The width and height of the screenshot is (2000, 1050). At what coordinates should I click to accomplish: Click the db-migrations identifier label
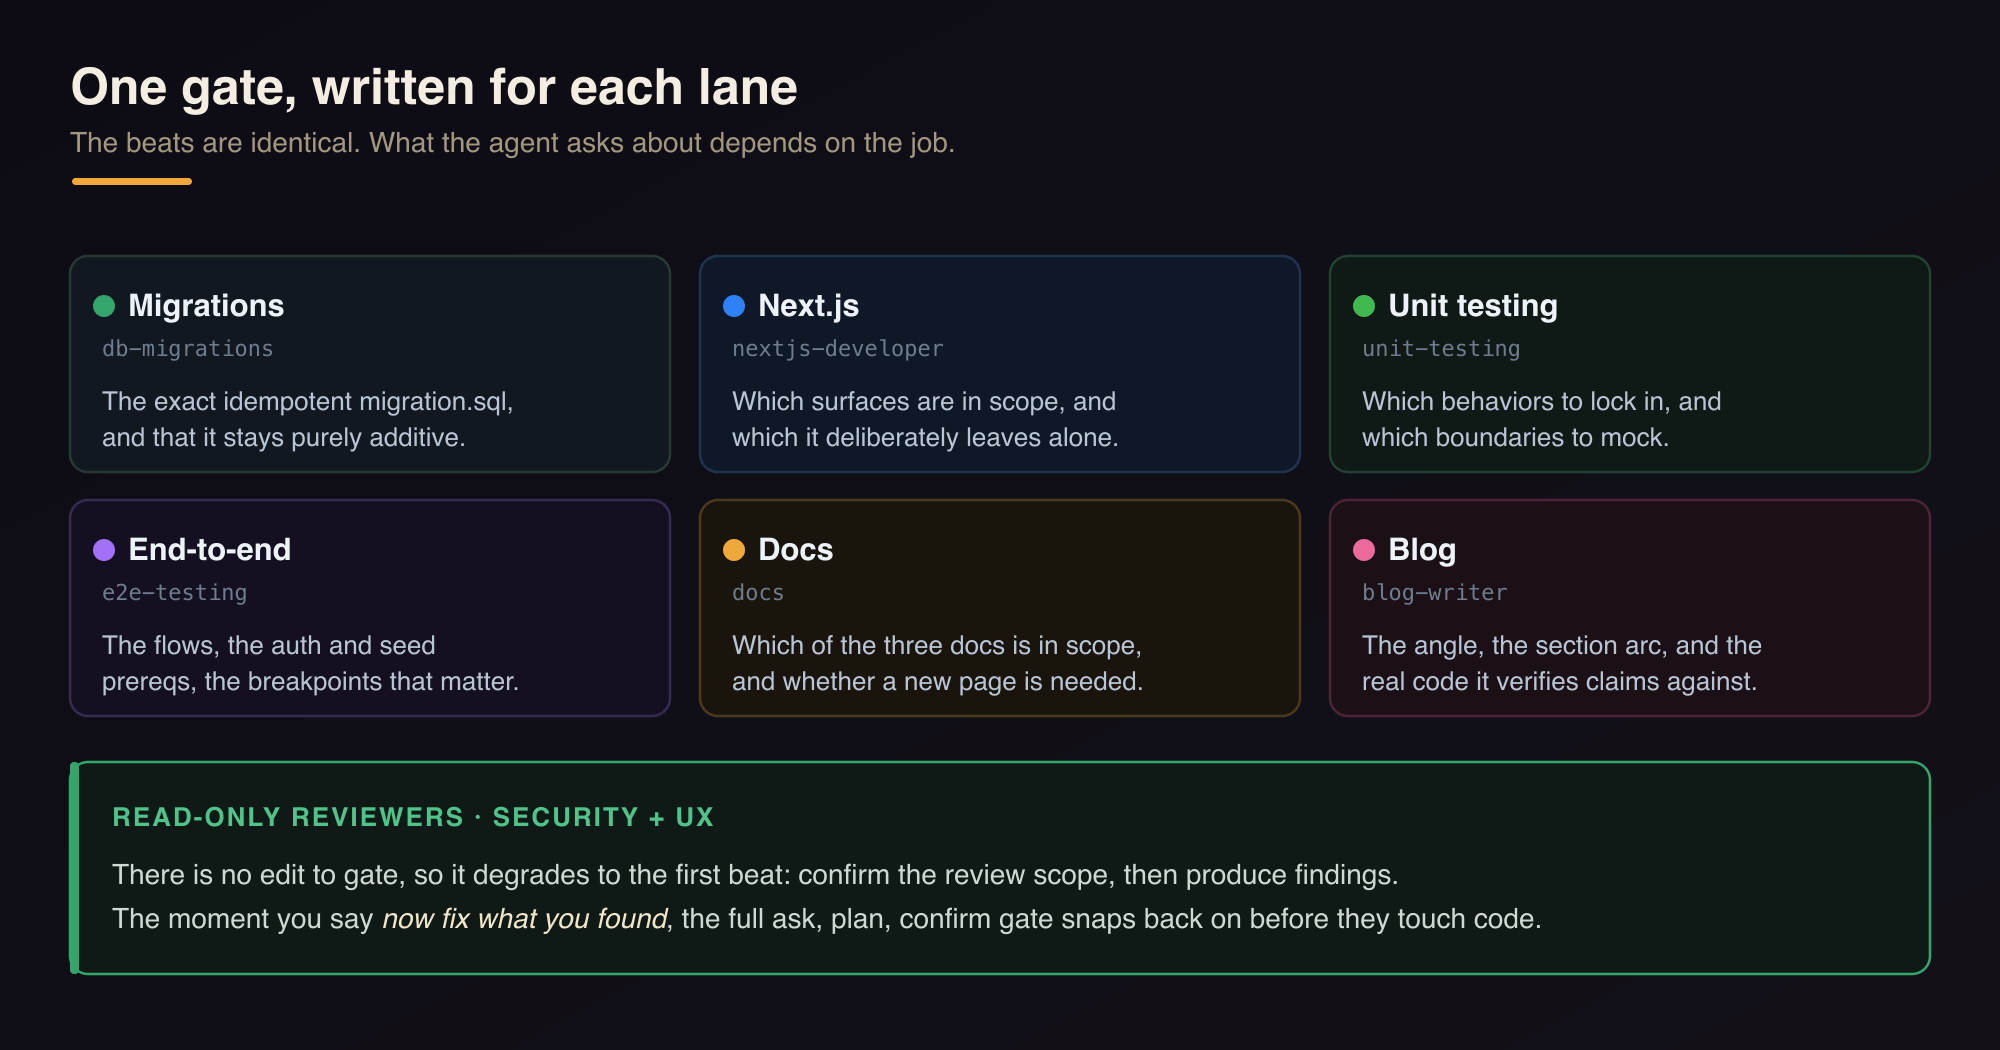coord(188,349)
